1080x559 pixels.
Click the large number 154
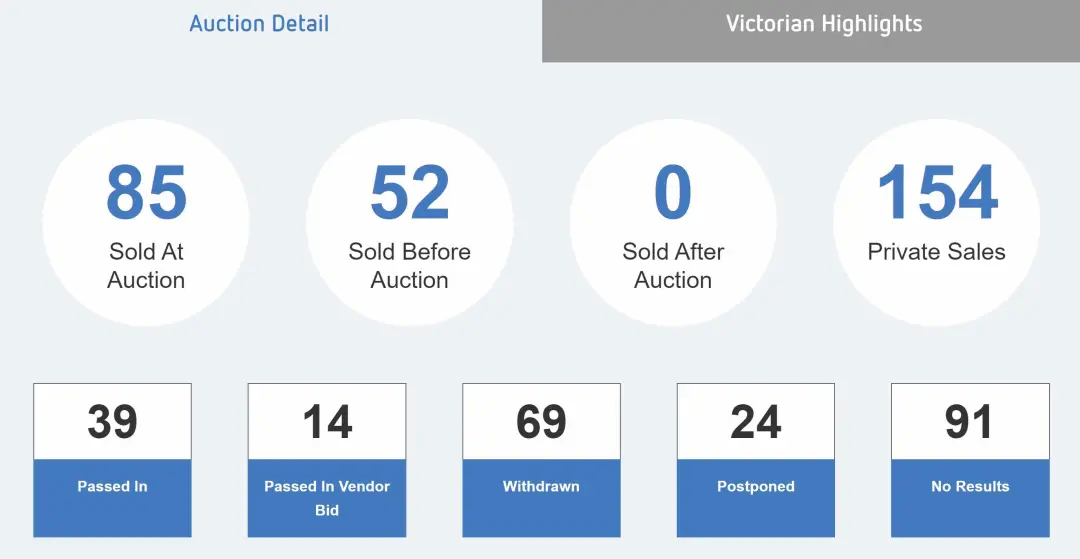click(937, 193)
